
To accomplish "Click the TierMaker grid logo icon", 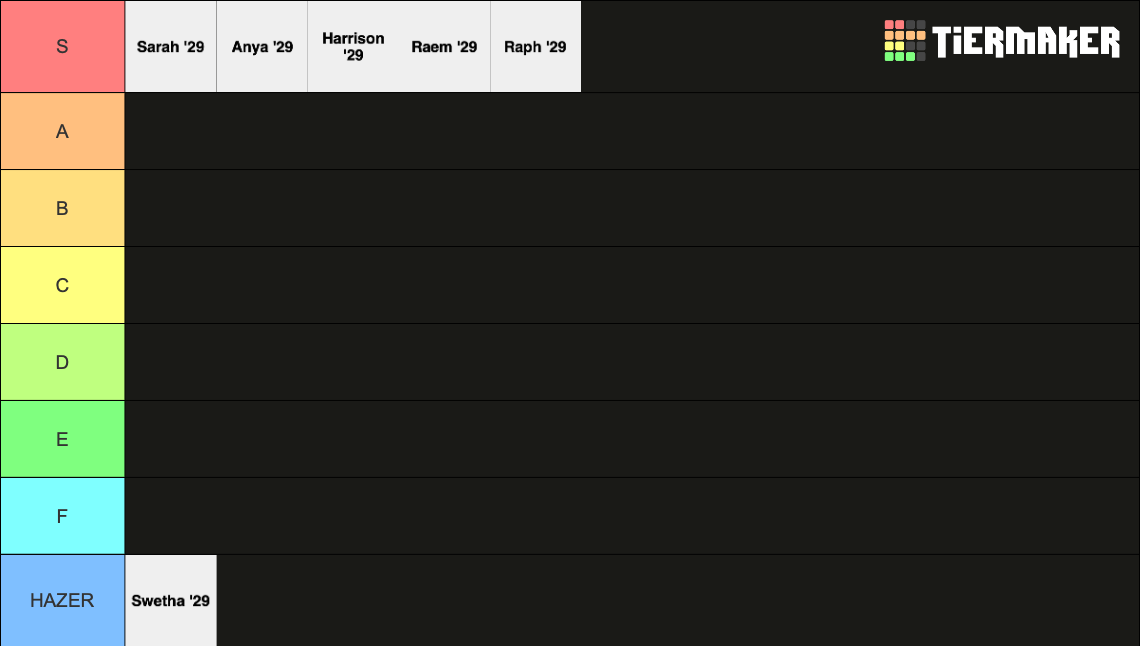I will [x=904, y=41].
